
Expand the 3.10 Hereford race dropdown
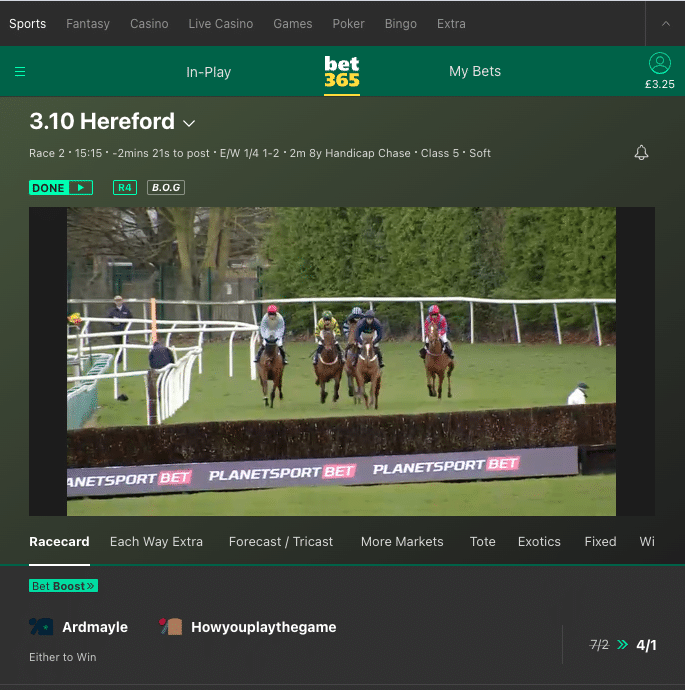point(189,123)
